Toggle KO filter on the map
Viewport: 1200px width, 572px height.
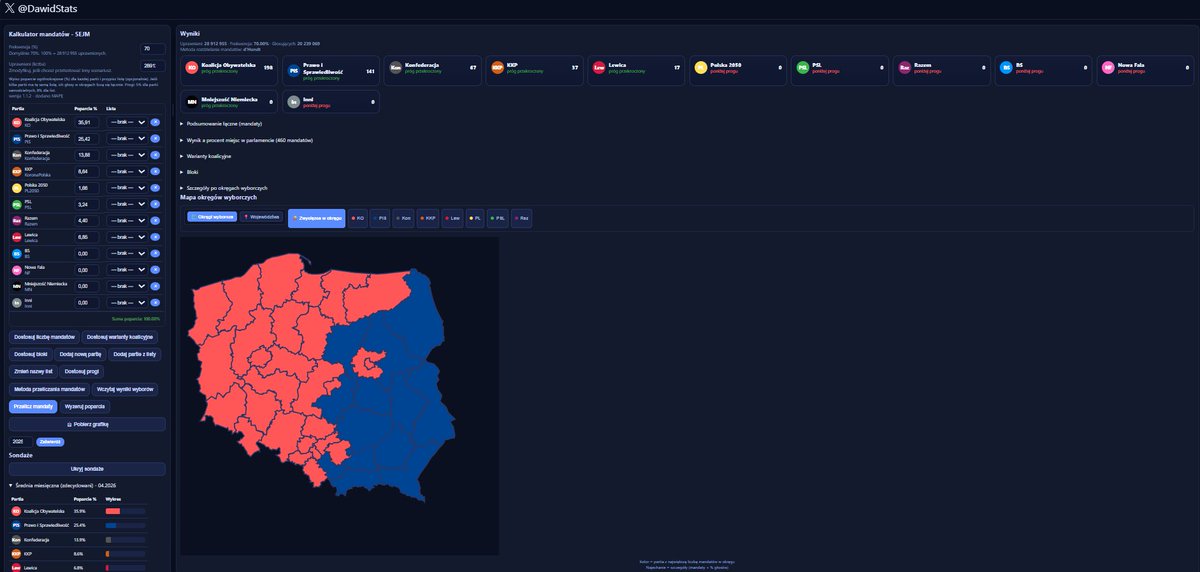pyautogui.click(x=357, y=217)
